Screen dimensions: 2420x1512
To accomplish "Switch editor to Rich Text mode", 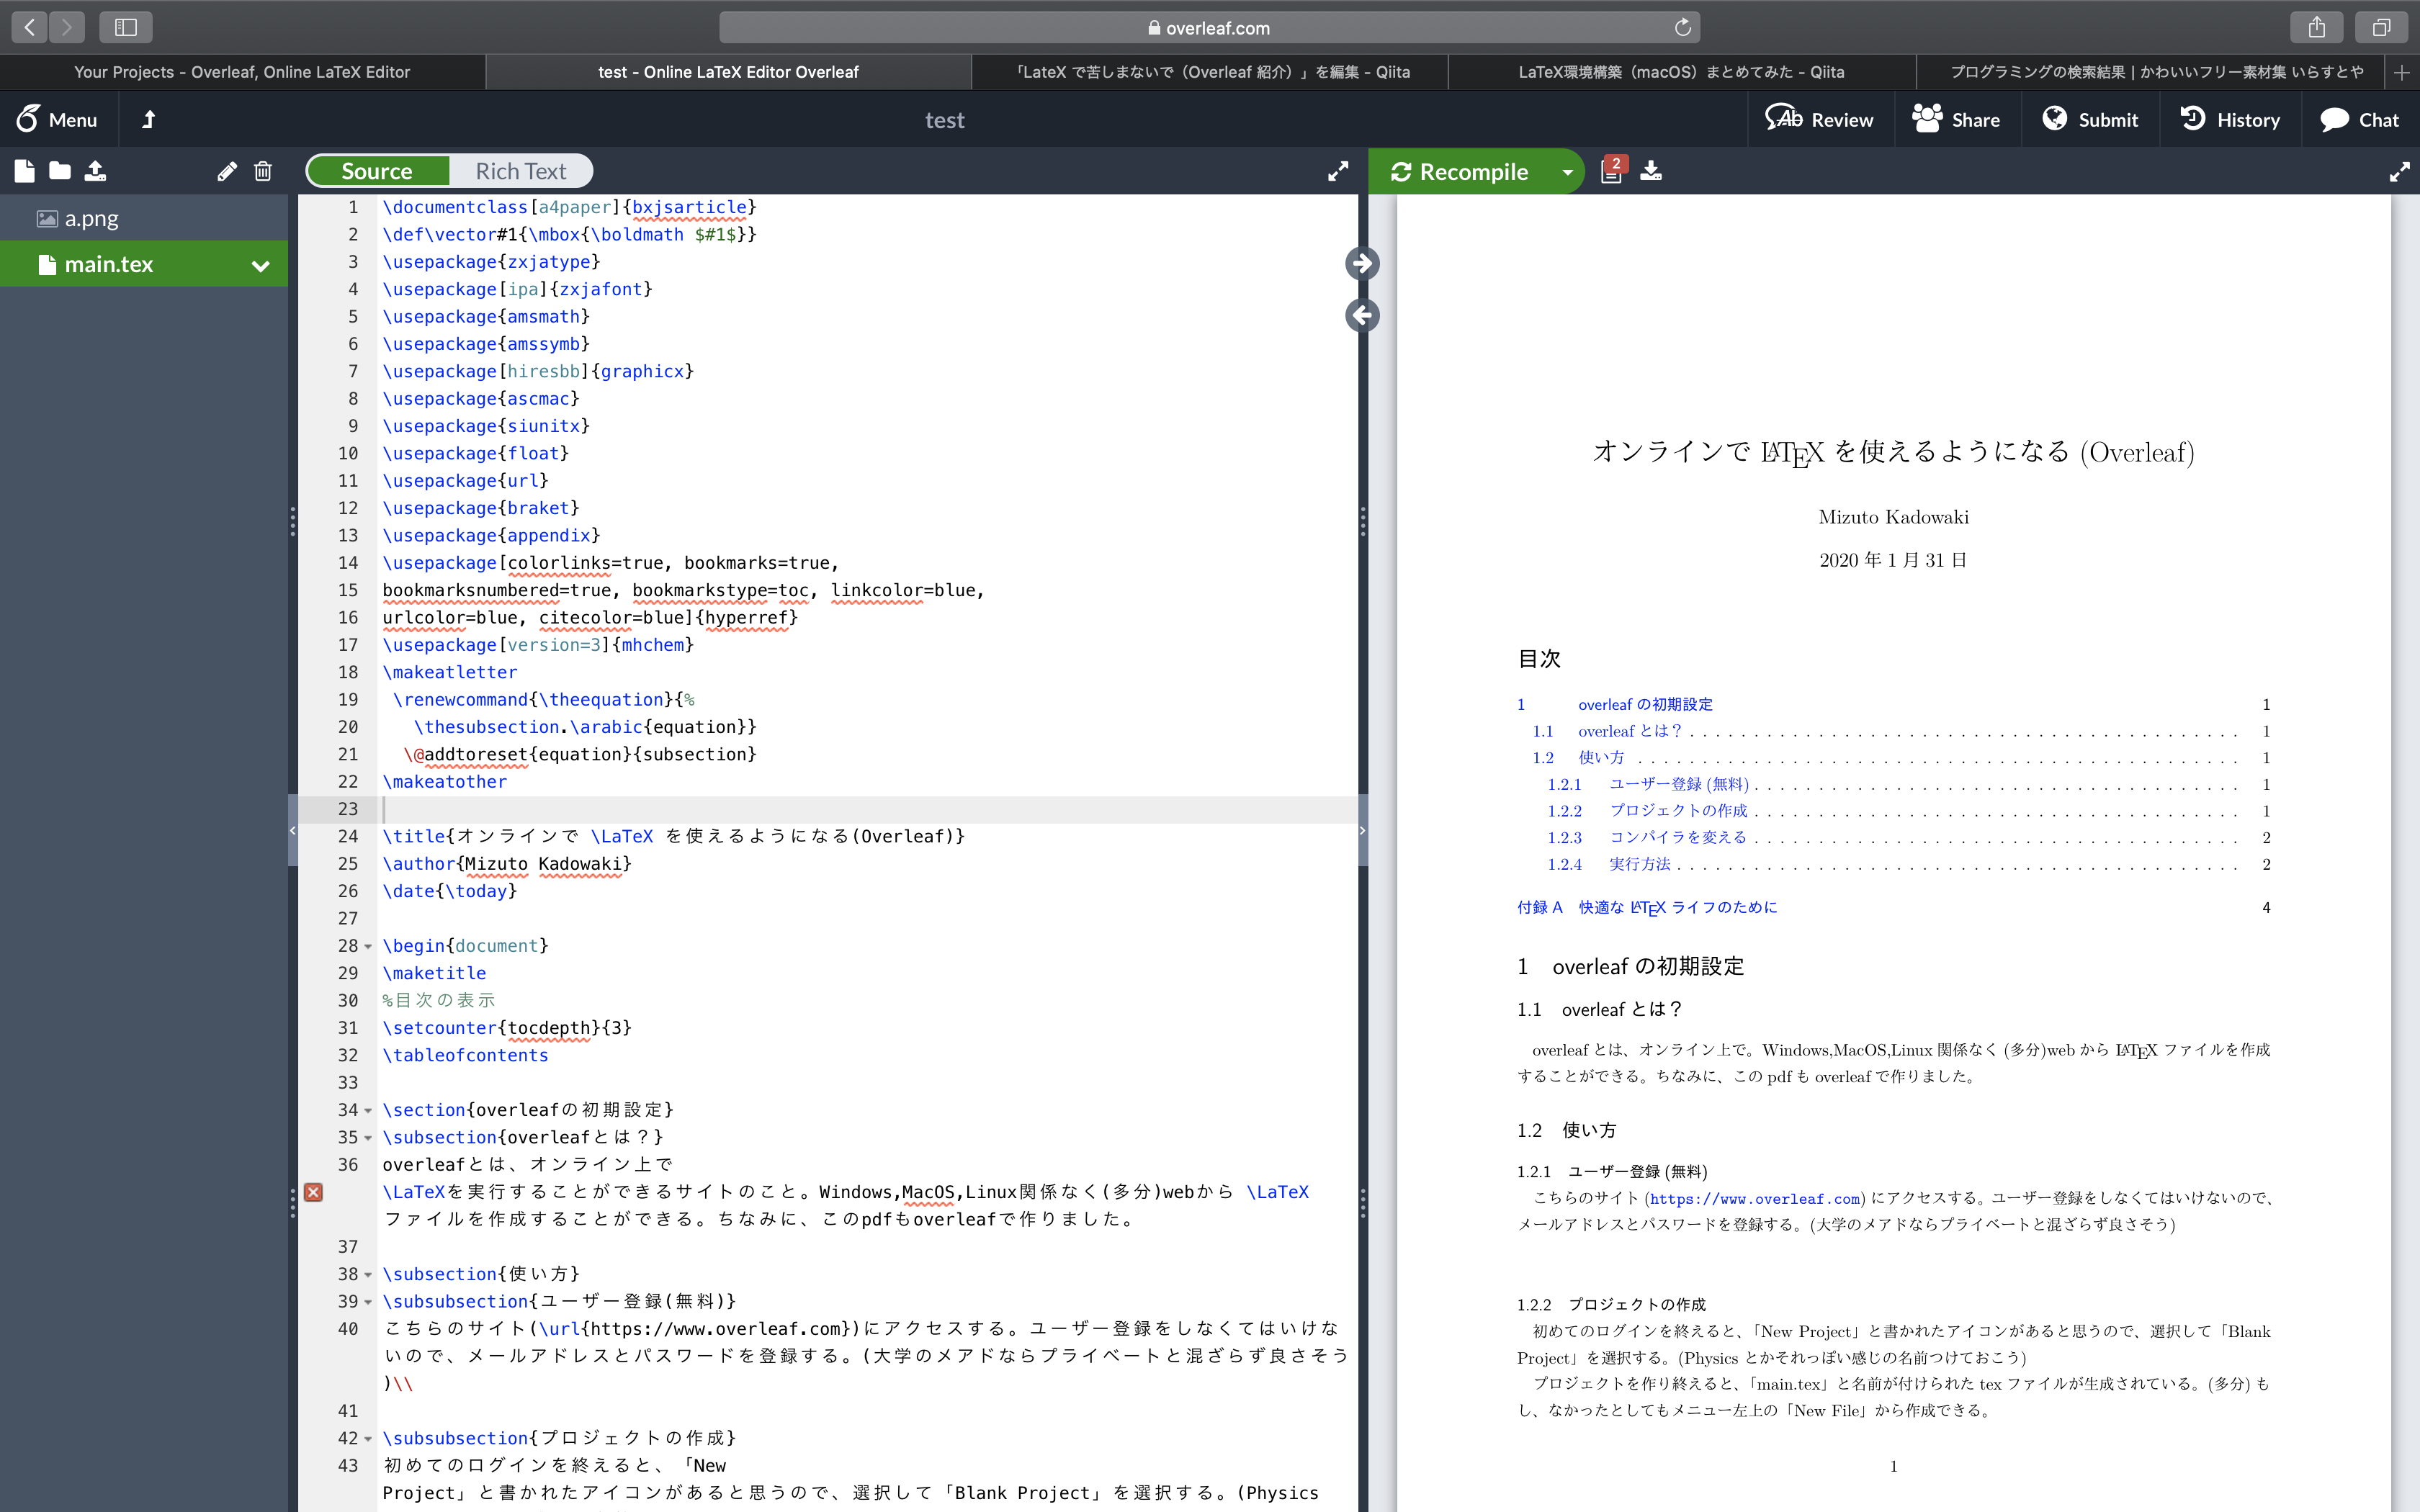I will pos(520,171).
